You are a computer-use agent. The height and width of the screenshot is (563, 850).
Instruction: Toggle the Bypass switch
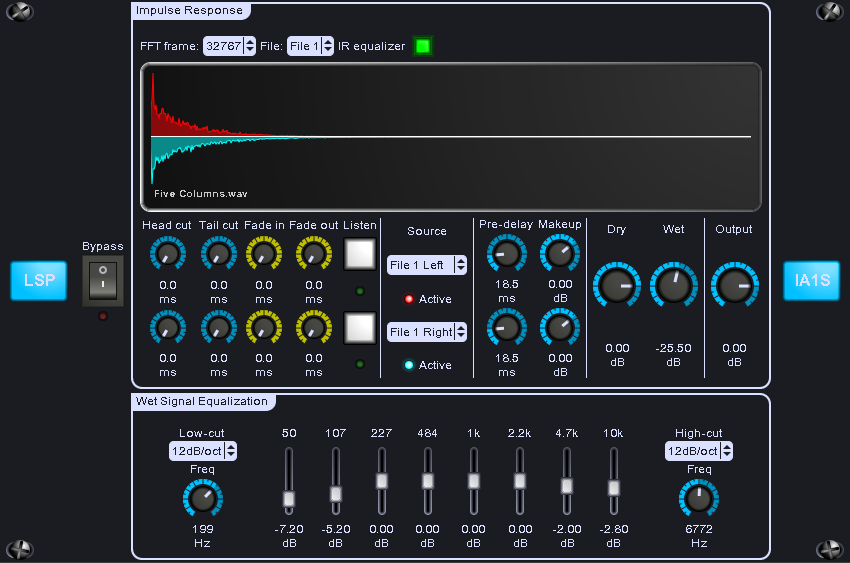pos(103,281)
